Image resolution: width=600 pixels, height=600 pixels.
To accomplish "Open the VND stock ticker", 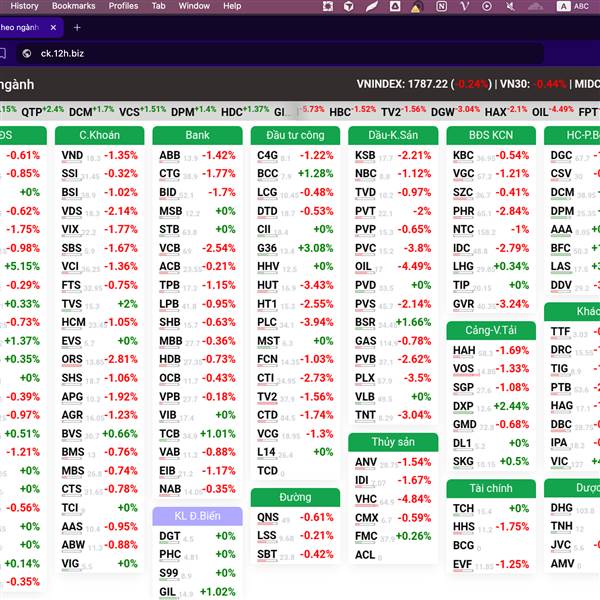I will pos(72,155).
